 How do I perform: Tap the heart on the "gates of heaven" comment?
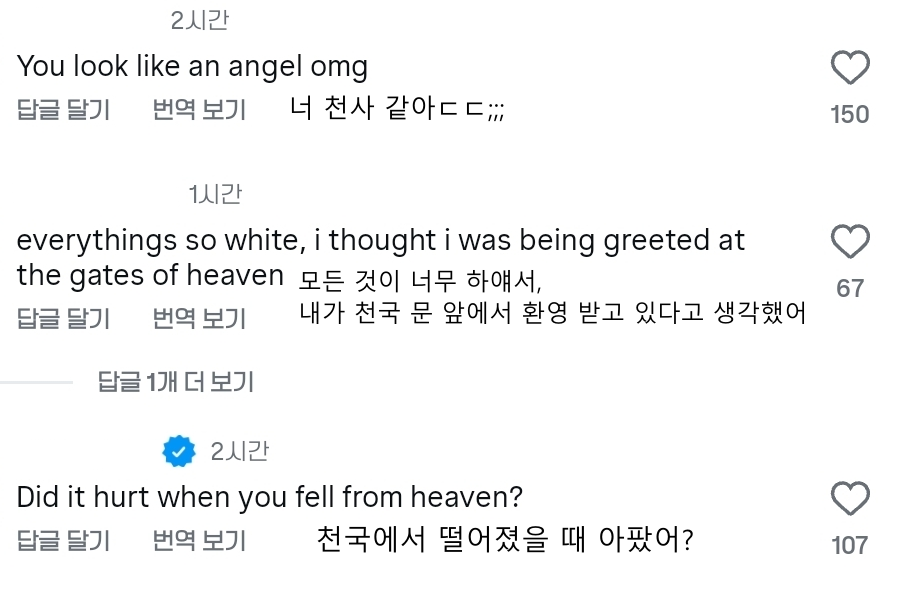[850, 242]
